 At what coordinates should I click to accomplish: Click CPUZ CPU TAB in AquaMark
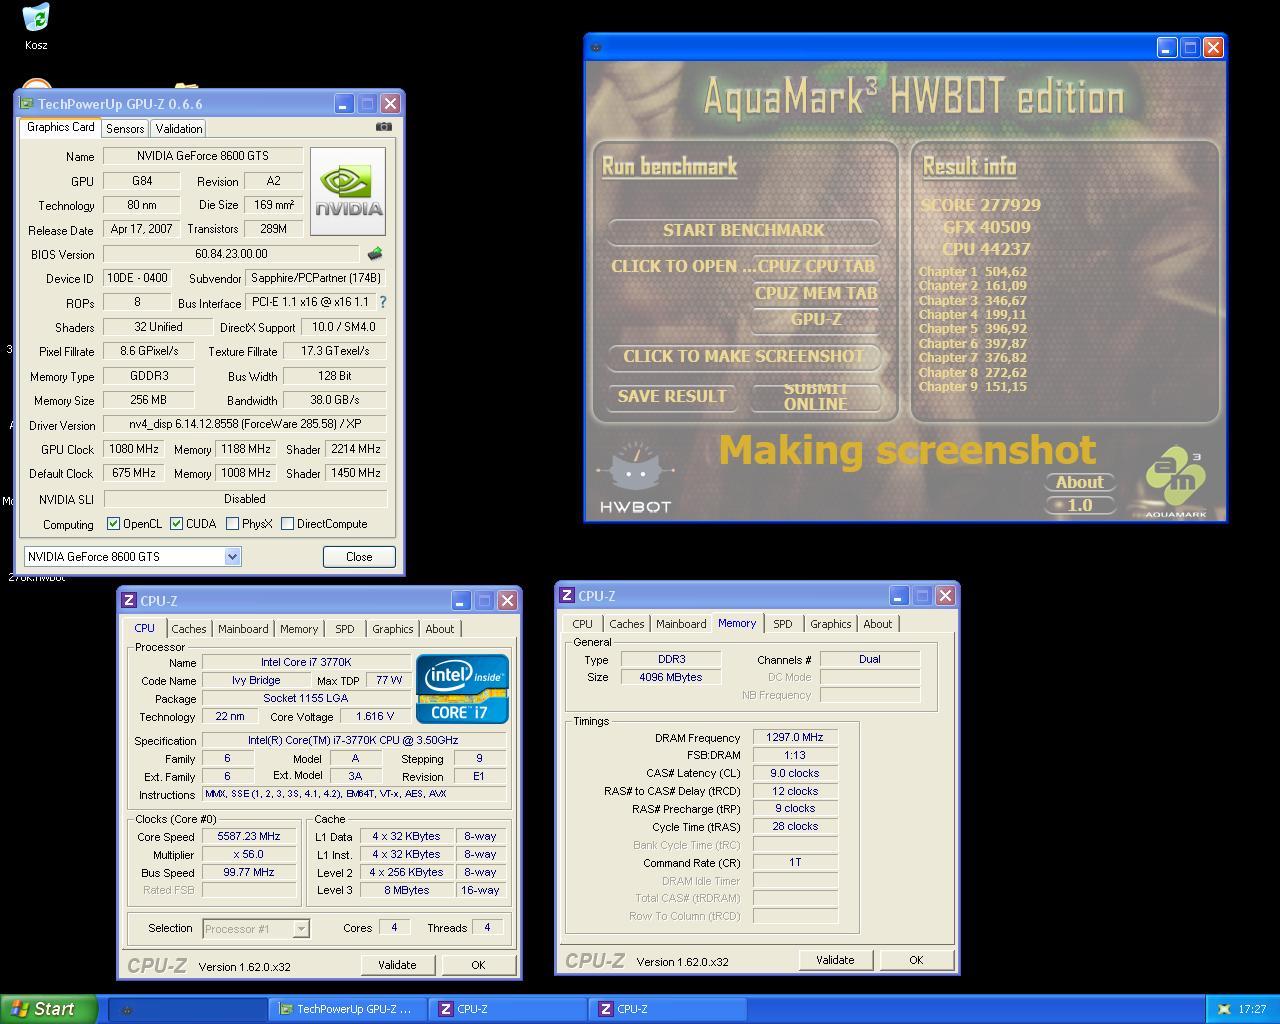(817, 267)
